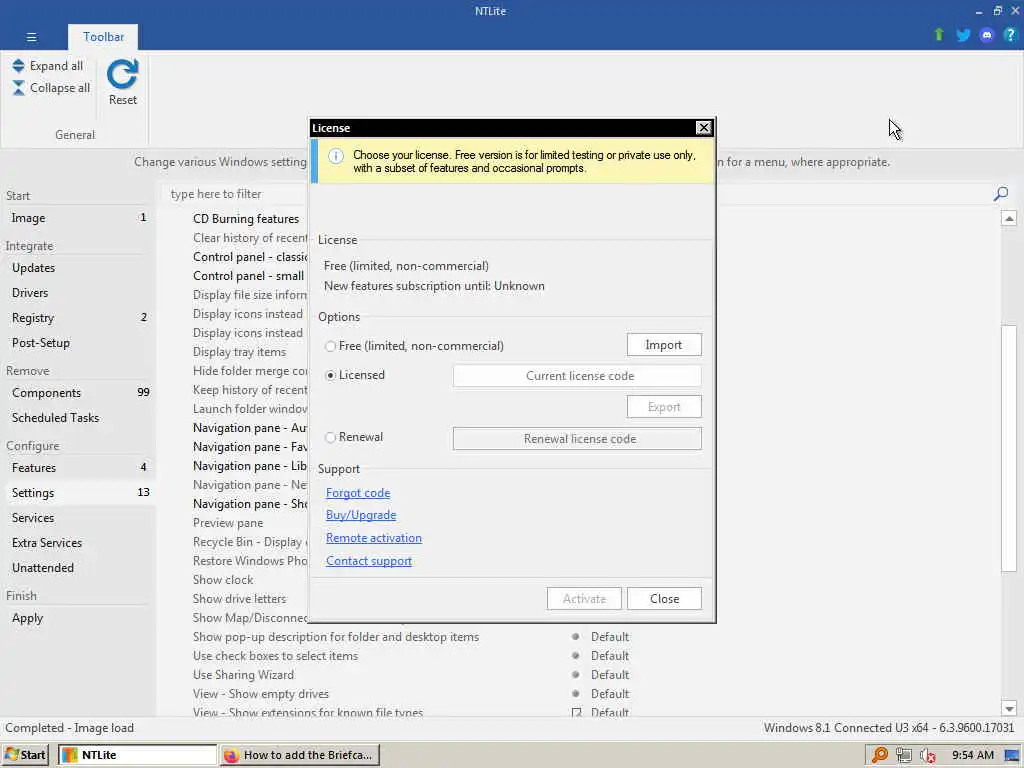Viewport: 1024px width, 768px height.
Task: Open the Remote activation link
Action: (374, 538)
